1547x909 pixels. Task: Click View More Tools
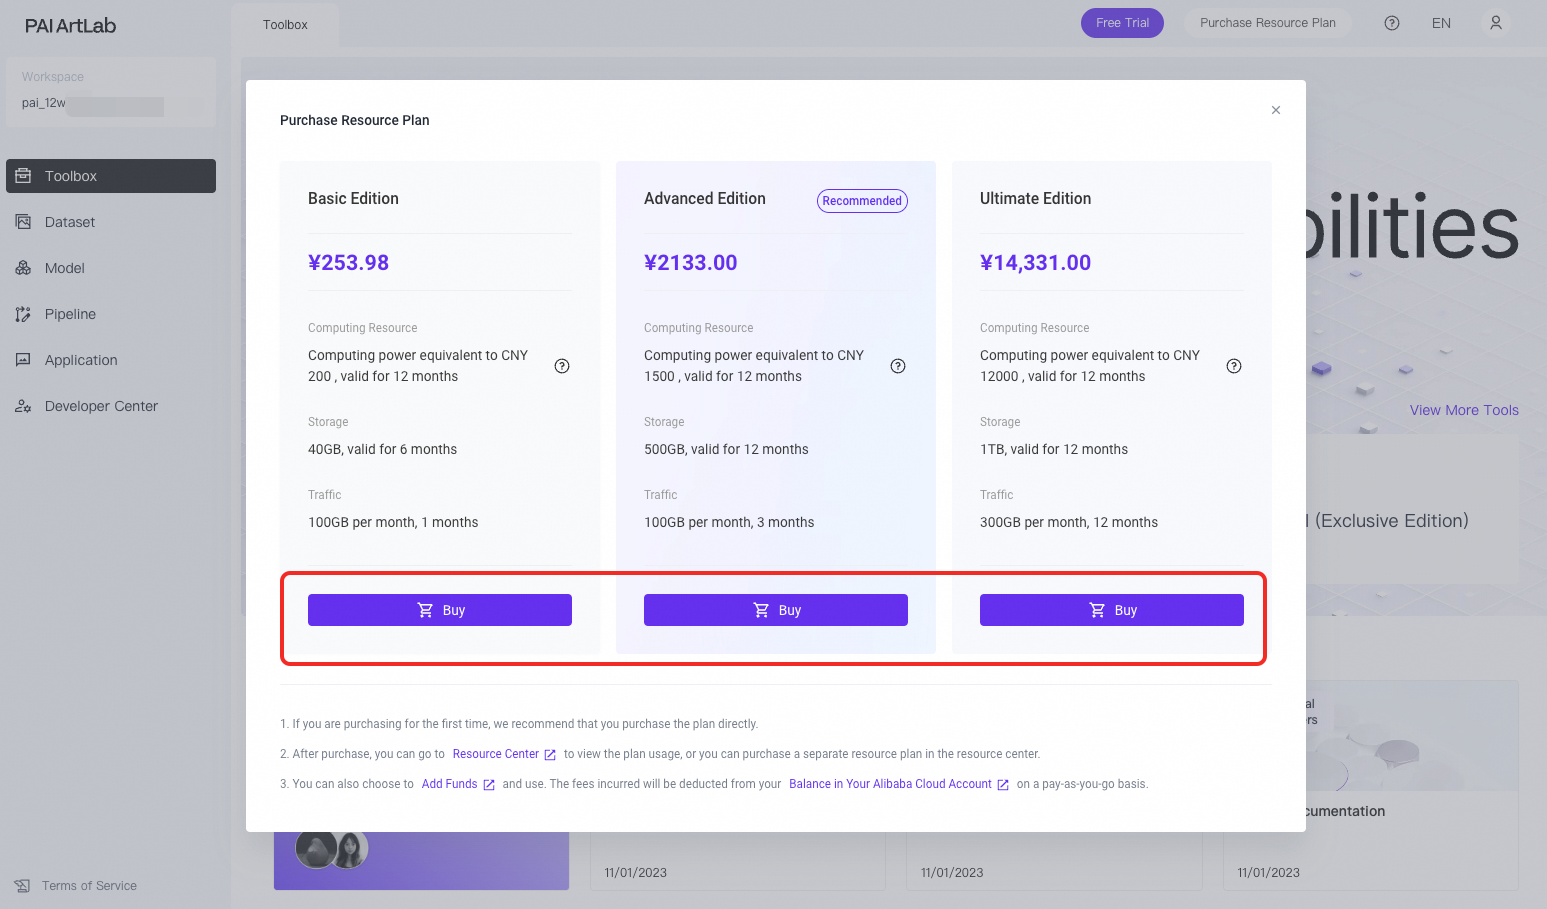tap(1464, 409)
